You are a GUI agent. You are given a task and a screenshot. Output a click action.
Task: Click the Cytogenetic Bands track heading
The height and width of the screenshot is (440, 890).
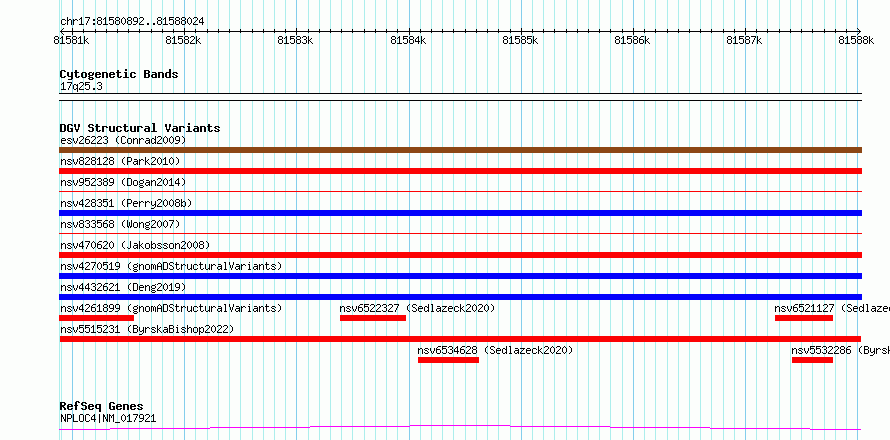tap(119, 74)
